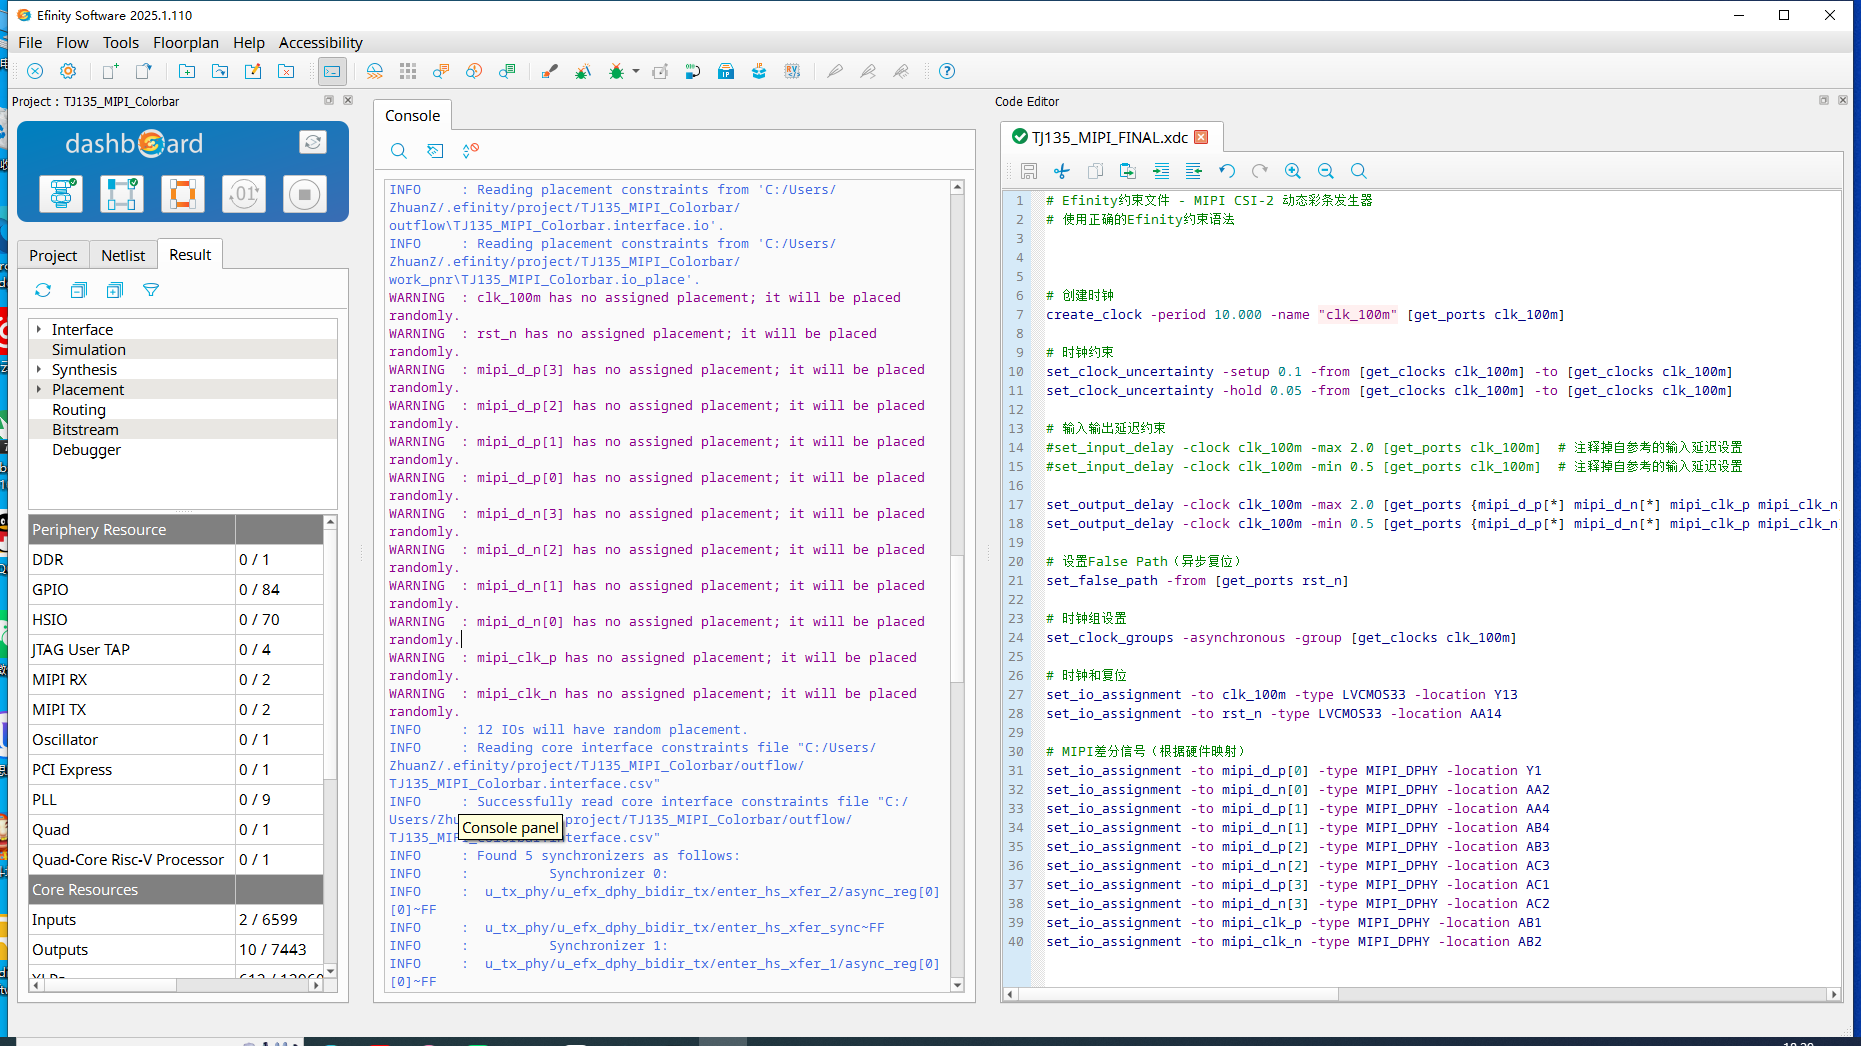Expand all items in Result tree
The height and width of the screenshot is (1046, 1861).
click(x=115, y=290)
